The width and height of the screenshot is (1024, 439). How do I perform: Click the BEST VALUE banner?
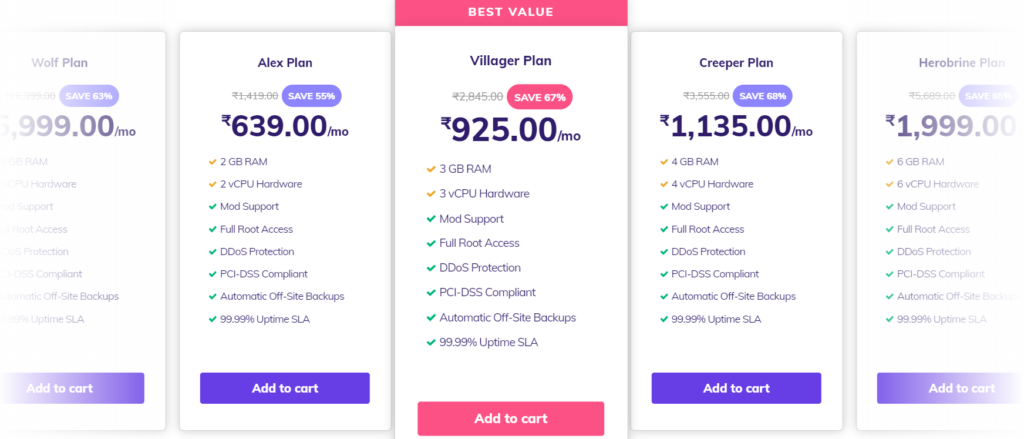pos(511,12)
